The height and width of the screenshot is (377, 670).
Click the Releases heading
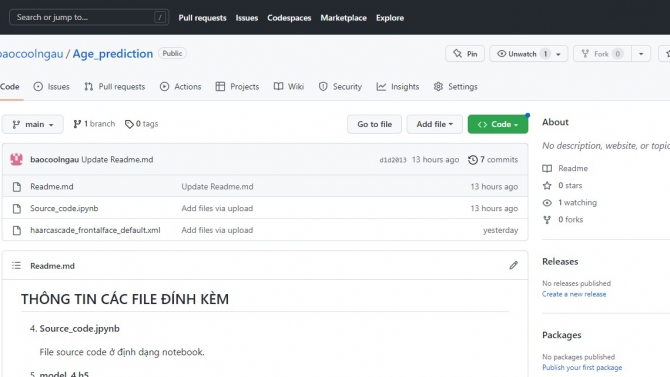click(560, 262)
